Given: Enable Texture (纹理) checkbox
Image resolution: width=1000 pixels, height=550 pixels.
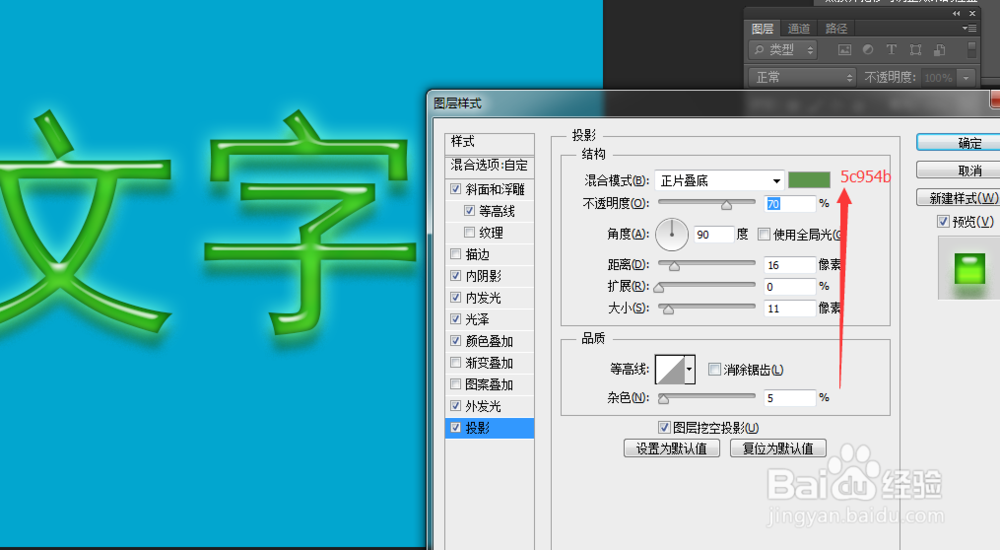Looking at the screenshot, I should (x=469, y=232).
